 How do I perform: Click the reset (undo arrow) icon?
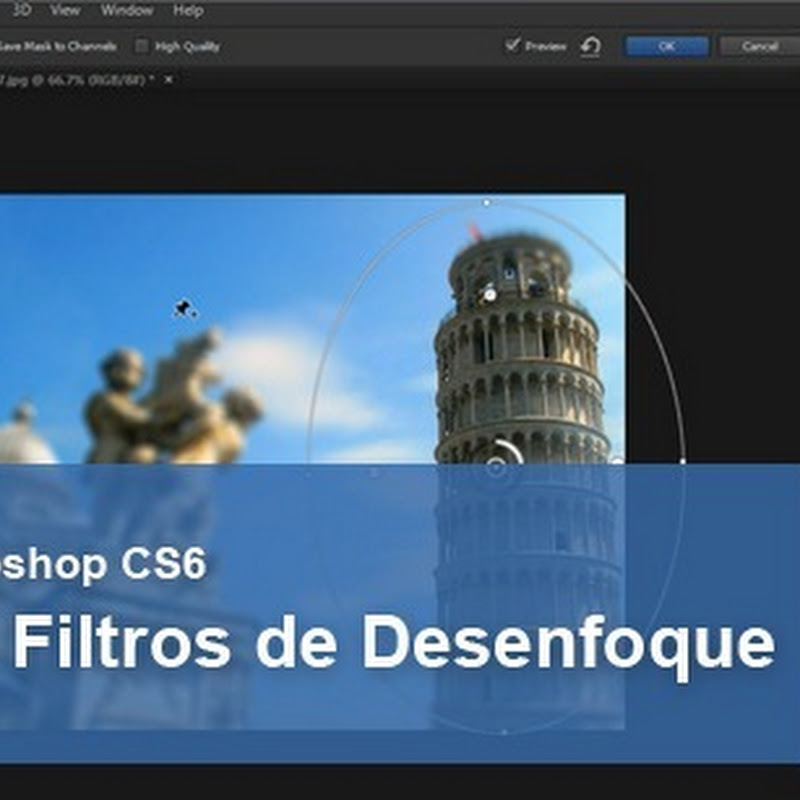click(x=590, y=46)
